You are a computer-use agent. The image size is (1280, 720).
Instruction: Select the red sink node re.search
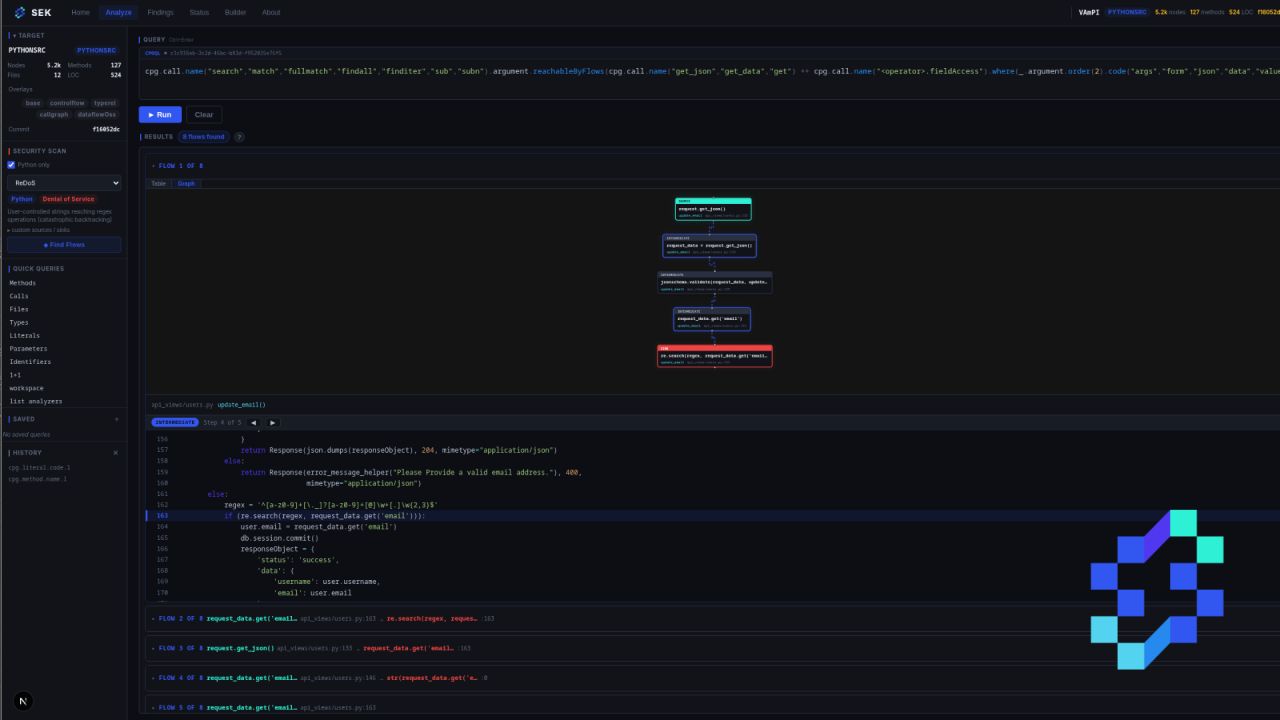(x=714, y=356)
